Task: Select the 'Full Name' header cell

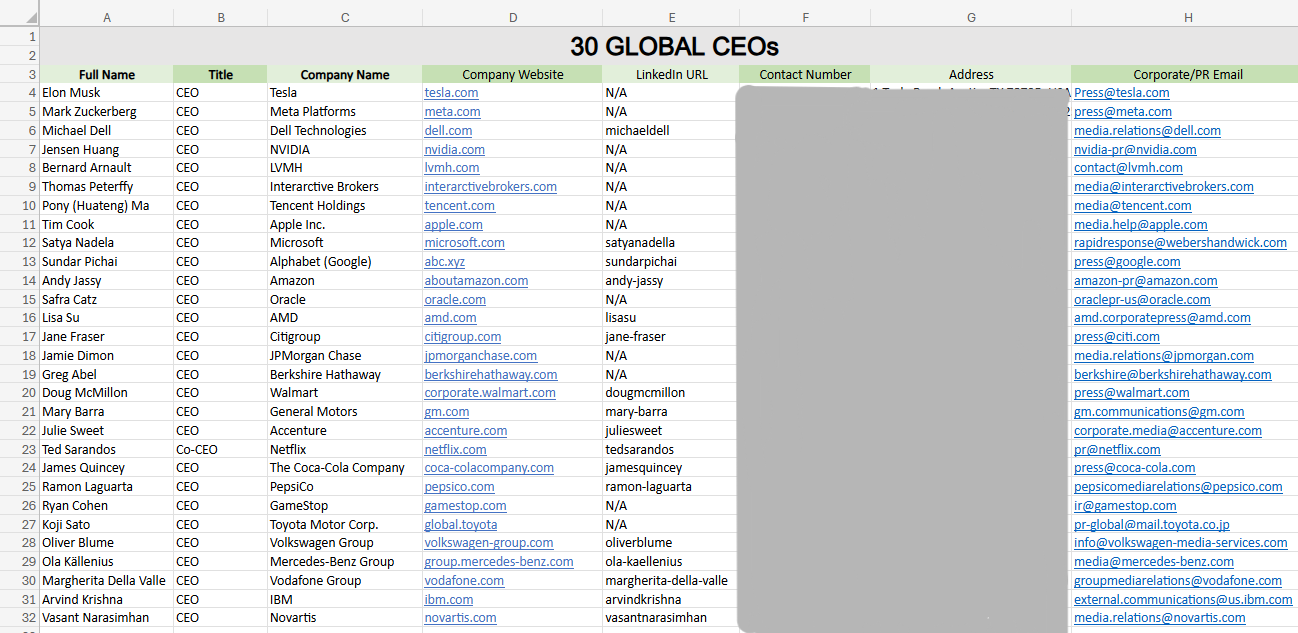Action: pos(107,74)
